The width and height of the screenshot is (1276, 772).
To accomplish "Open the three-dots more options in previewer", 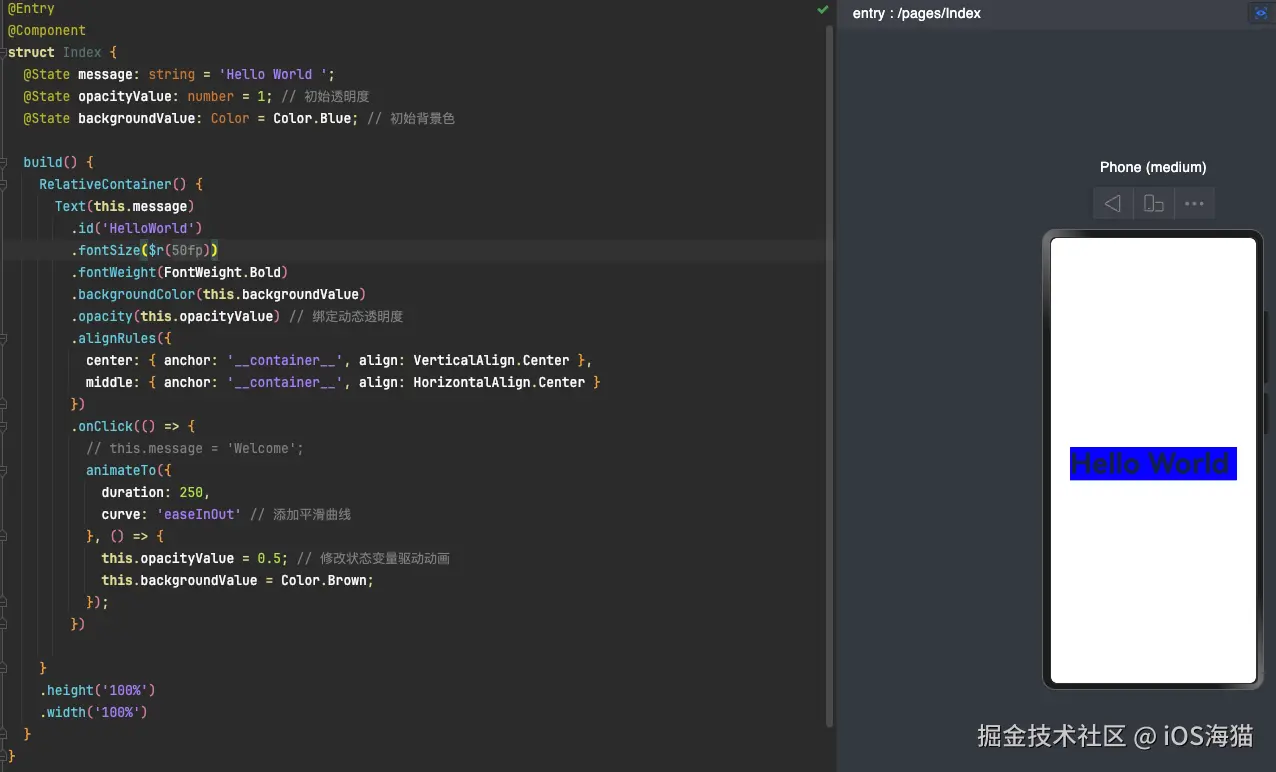I will pyautogui.click(x=1194, y=204).
